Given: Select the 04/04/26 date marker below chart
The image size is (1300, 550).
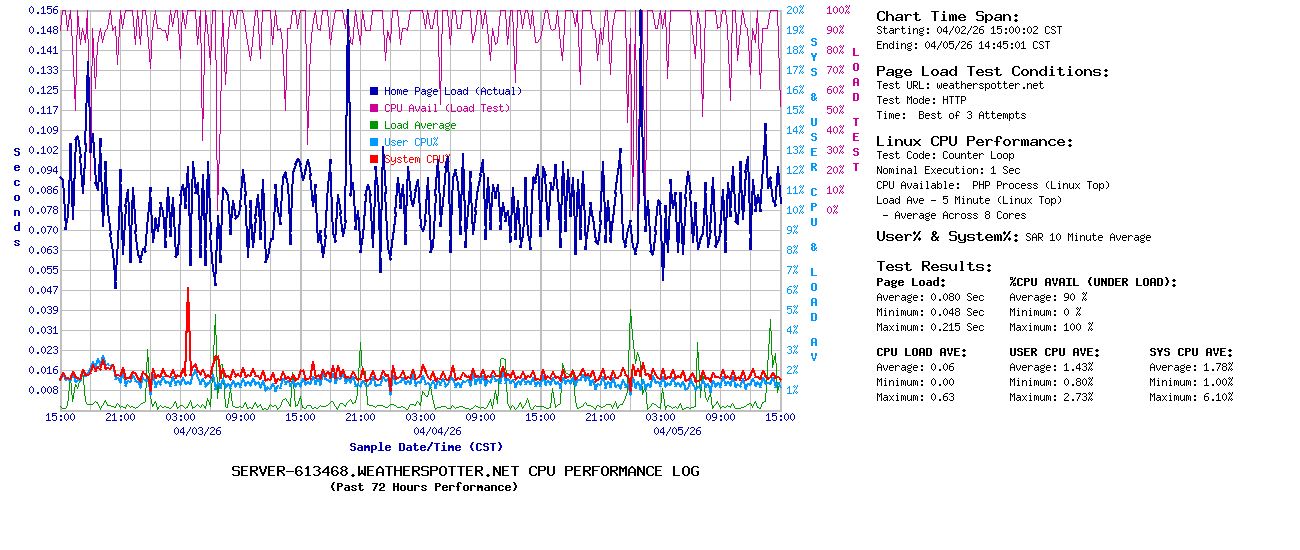Looking at the screenshot, I should [x=437, y=431].
